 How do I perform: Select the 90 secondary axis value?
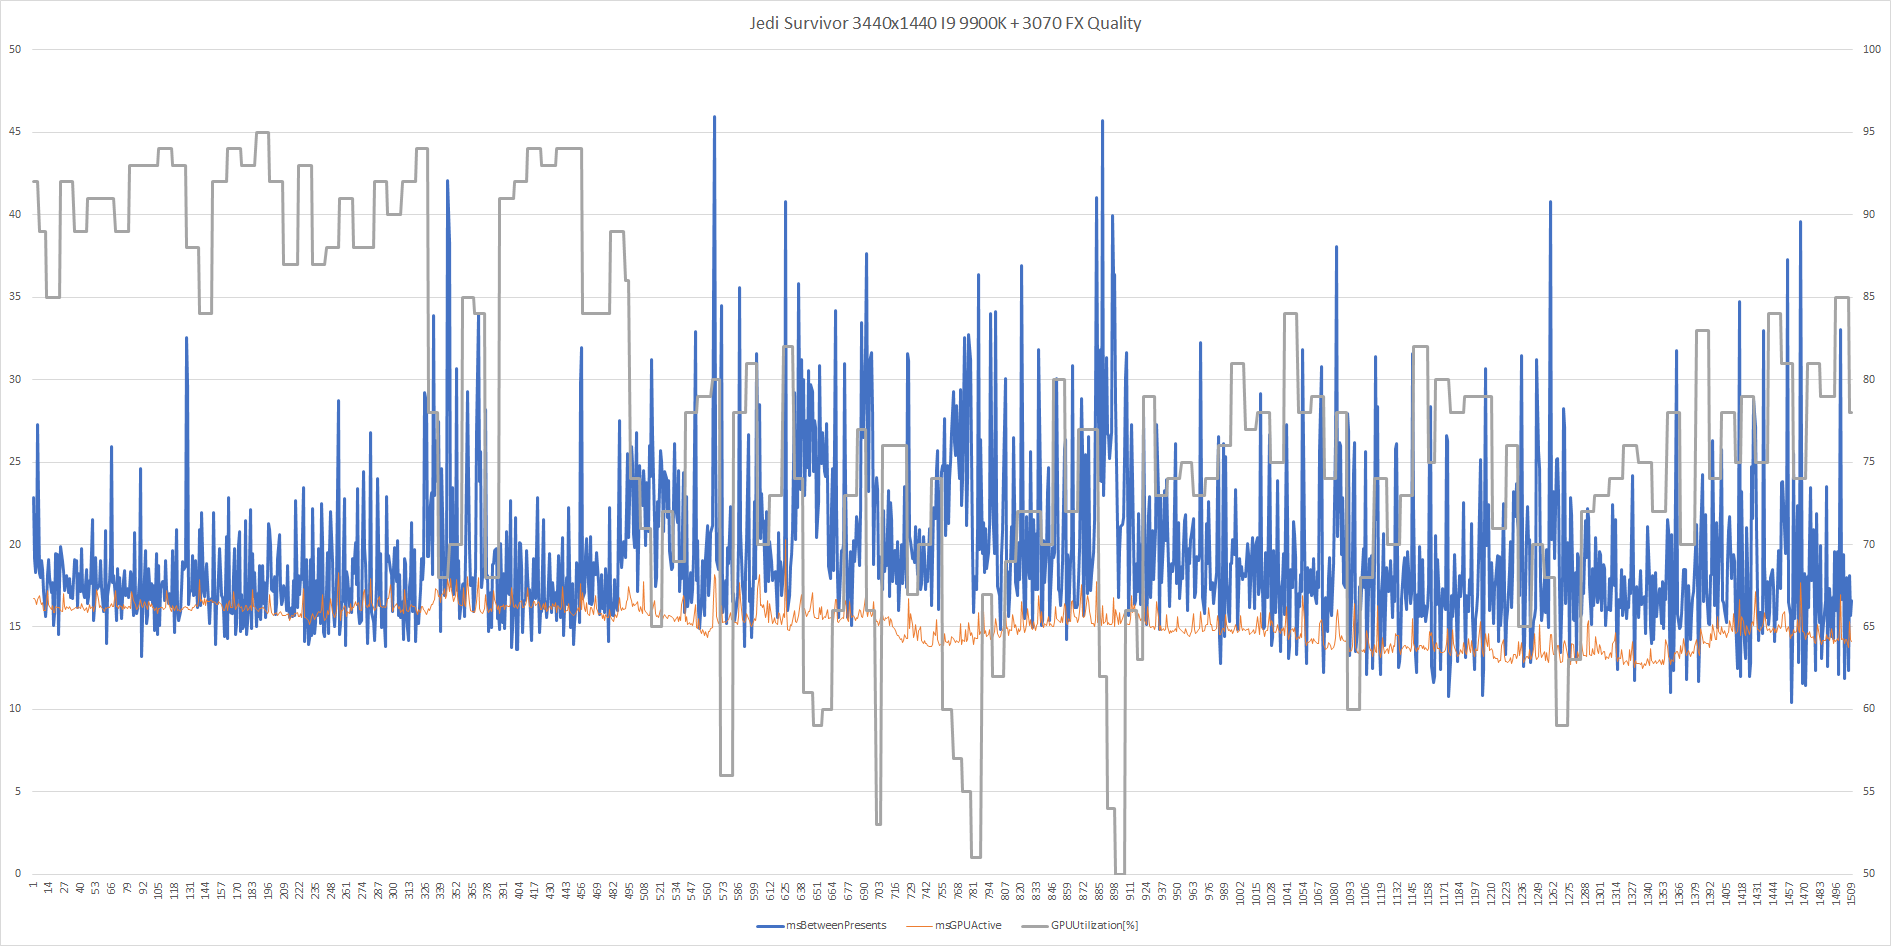pos(1869,214)
